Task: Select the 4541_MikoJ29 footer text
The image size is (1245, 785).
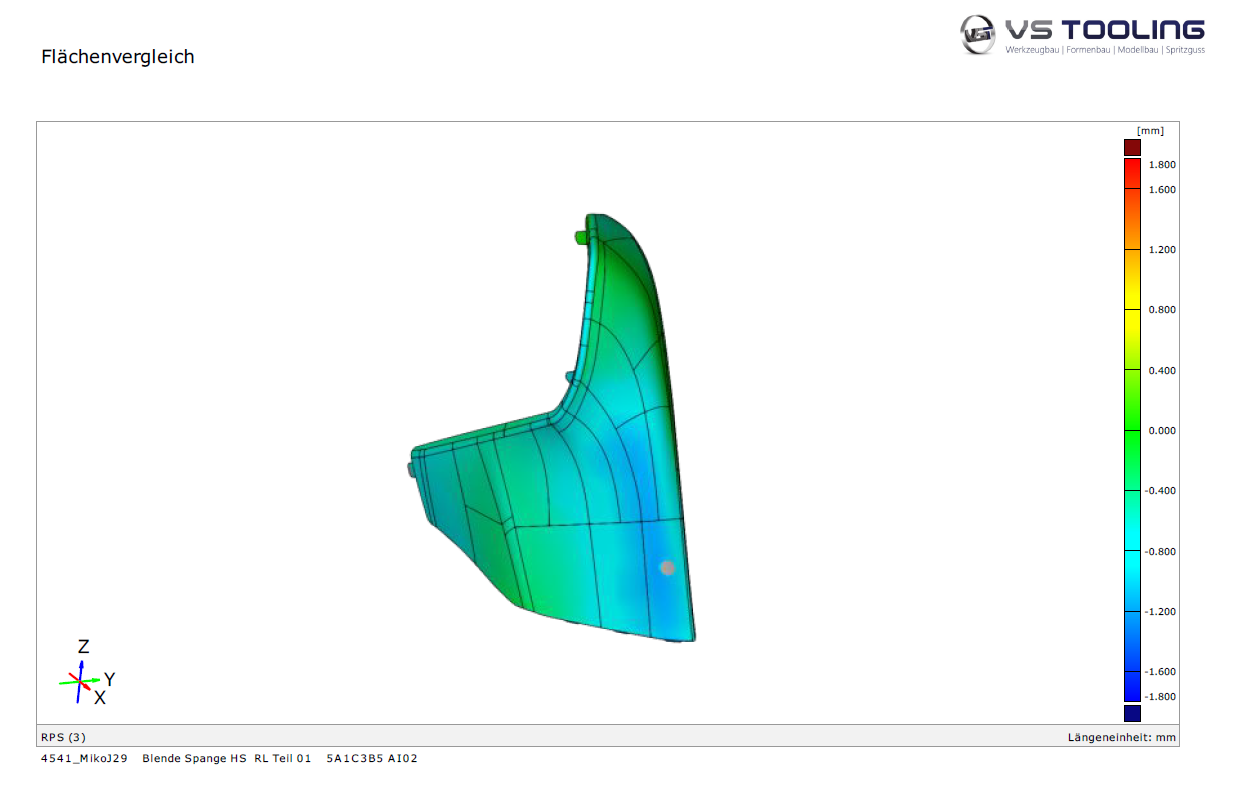Action: click(84, 759)
